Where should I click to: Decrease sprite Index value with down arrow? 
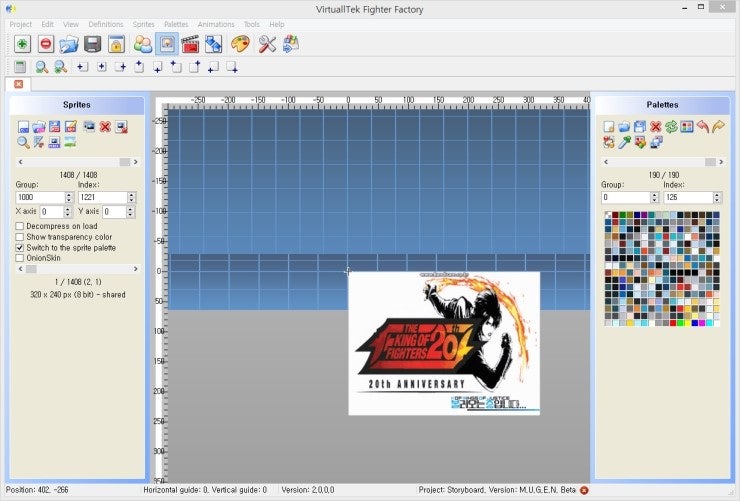(x=131, y=200)
